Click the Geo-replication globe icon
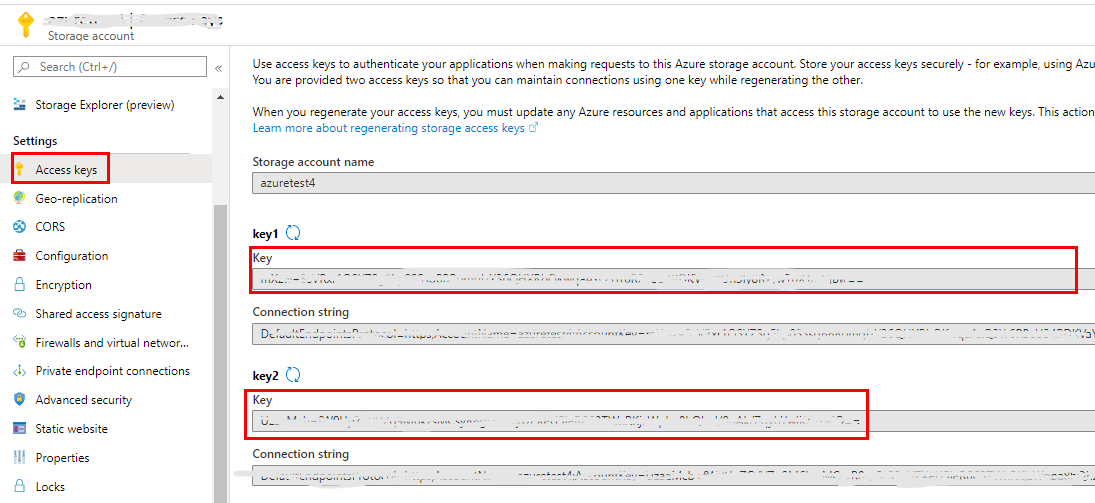Screen dimensions: 1095x503 pyautogui.click(x=20, y=198)
